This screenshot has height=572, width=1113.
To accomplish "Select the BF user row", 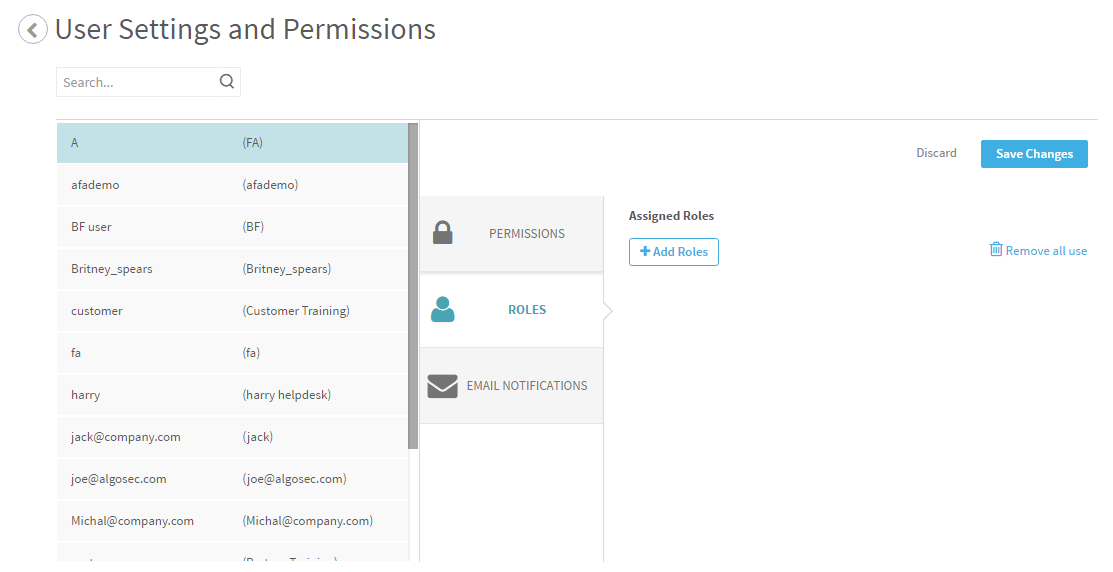I will click(232, 227).
